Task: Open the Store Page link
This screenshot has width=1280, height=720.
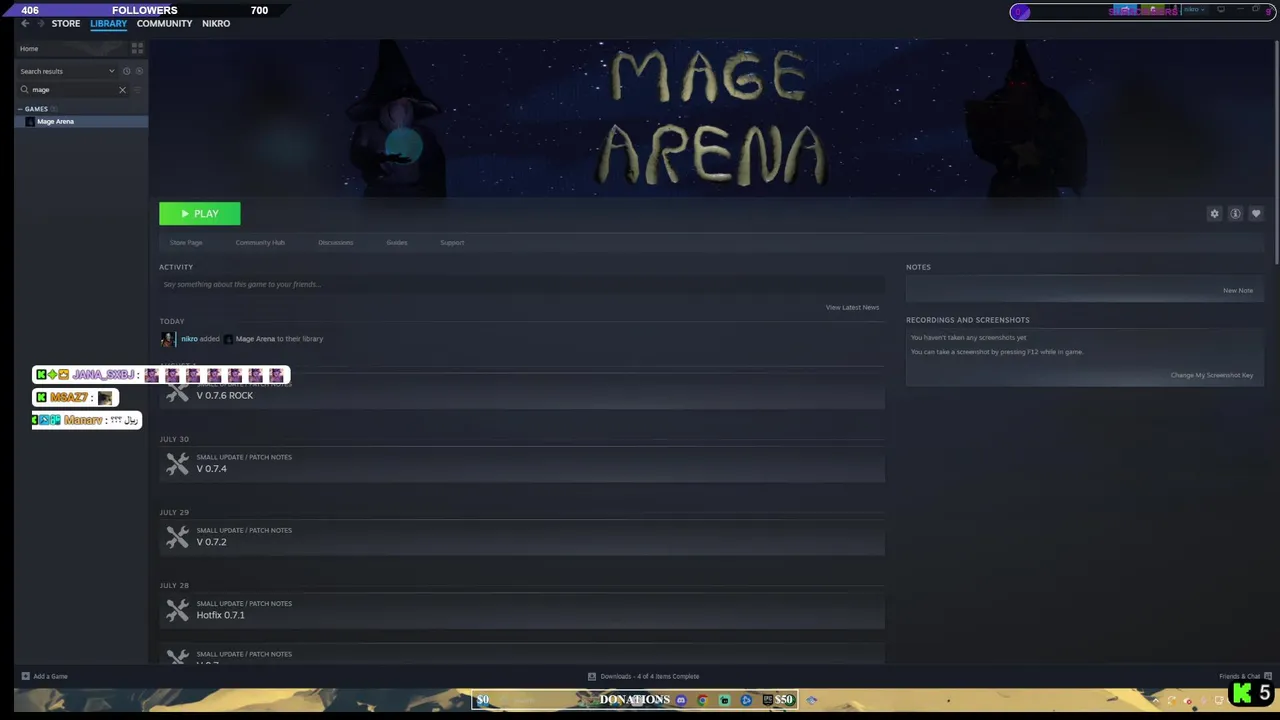Action: (186, 243)
